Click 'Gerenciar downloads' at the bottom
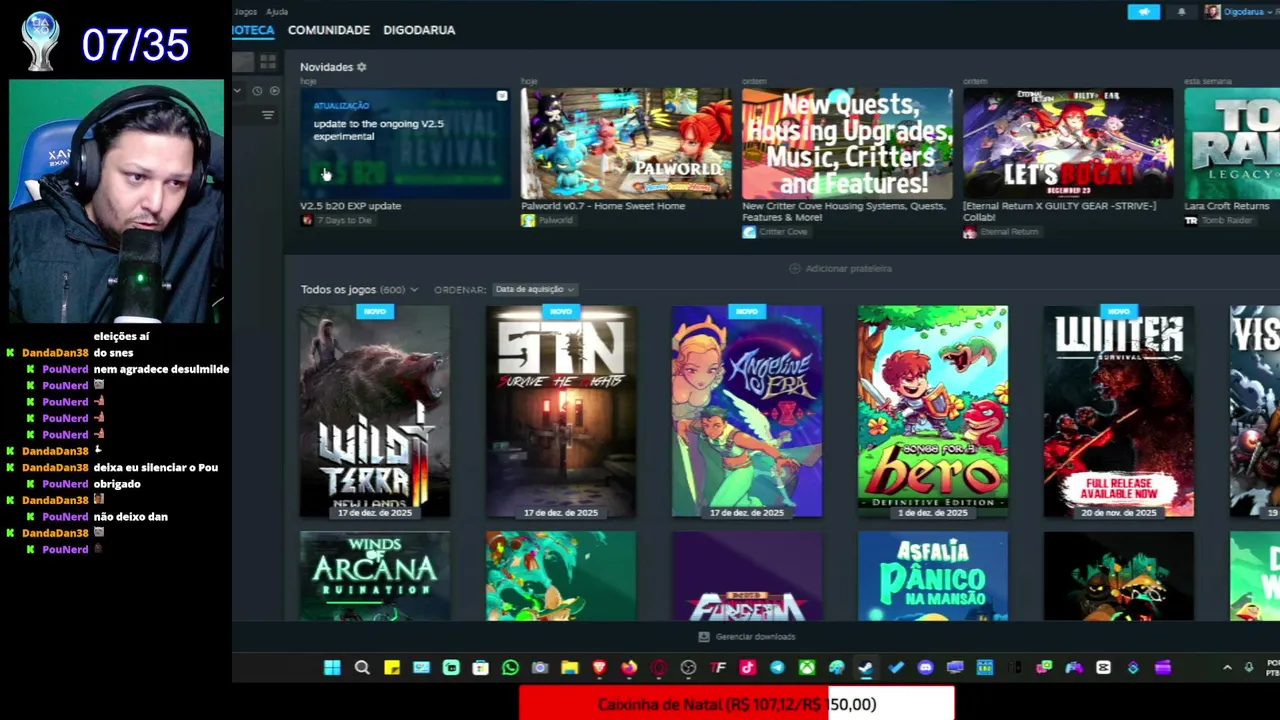The height and width of the screenshot is (720, 1280). tap(746, 637)
